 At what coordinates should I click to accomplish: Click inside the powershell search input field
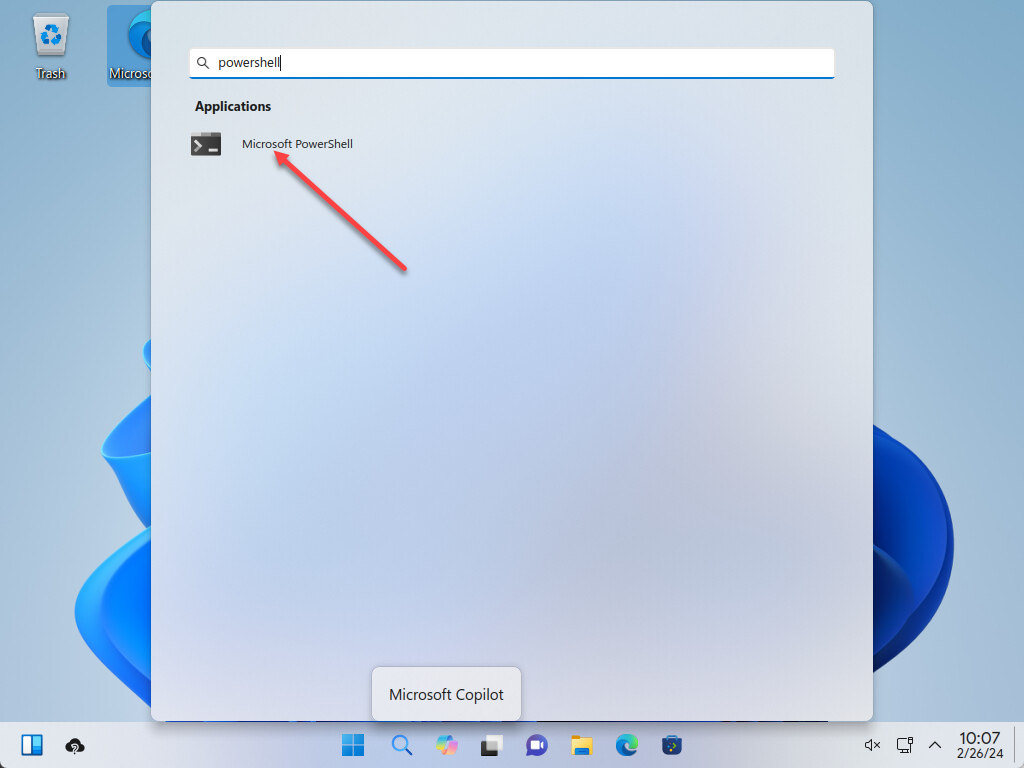(x=520, y=63)
